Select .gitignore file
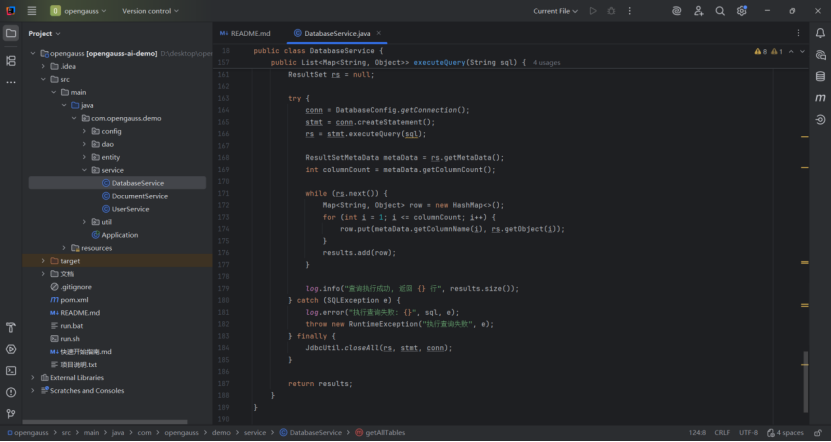 (x=76, y=287)
